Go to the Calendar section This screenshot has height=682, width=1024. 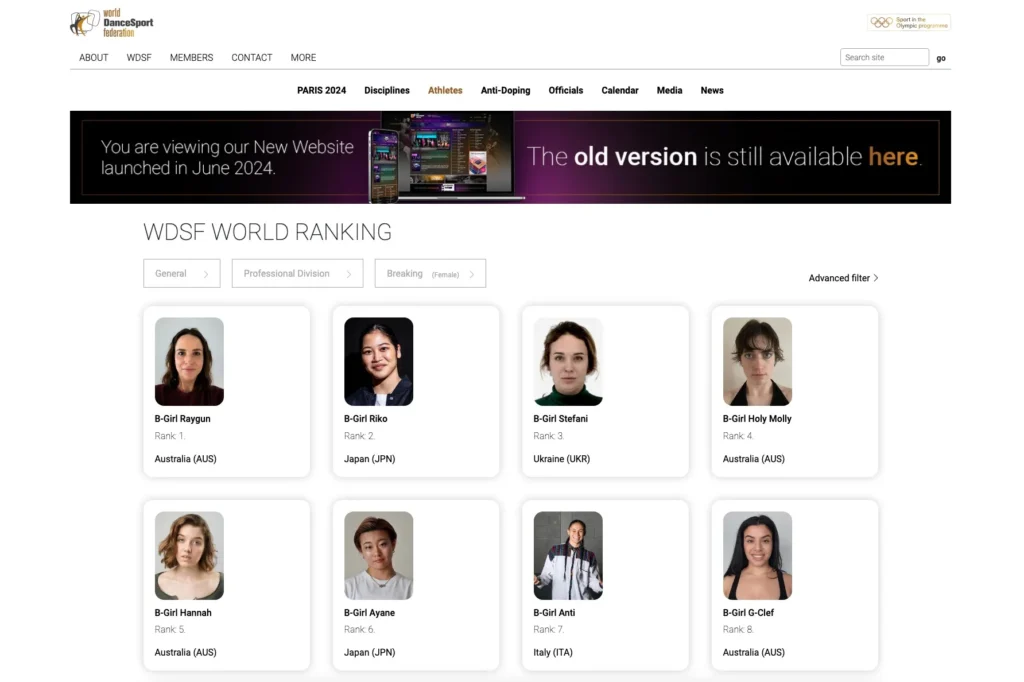tap(619, 90)
